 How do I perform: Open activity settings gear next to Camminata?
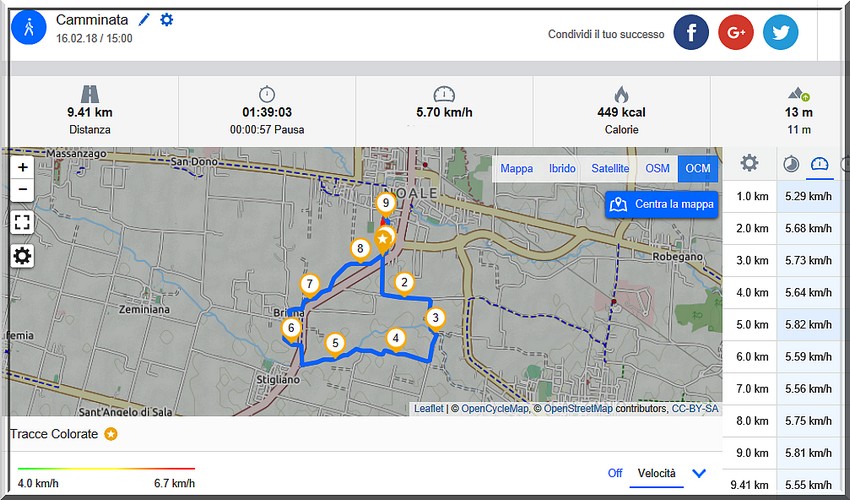(166, 20)
